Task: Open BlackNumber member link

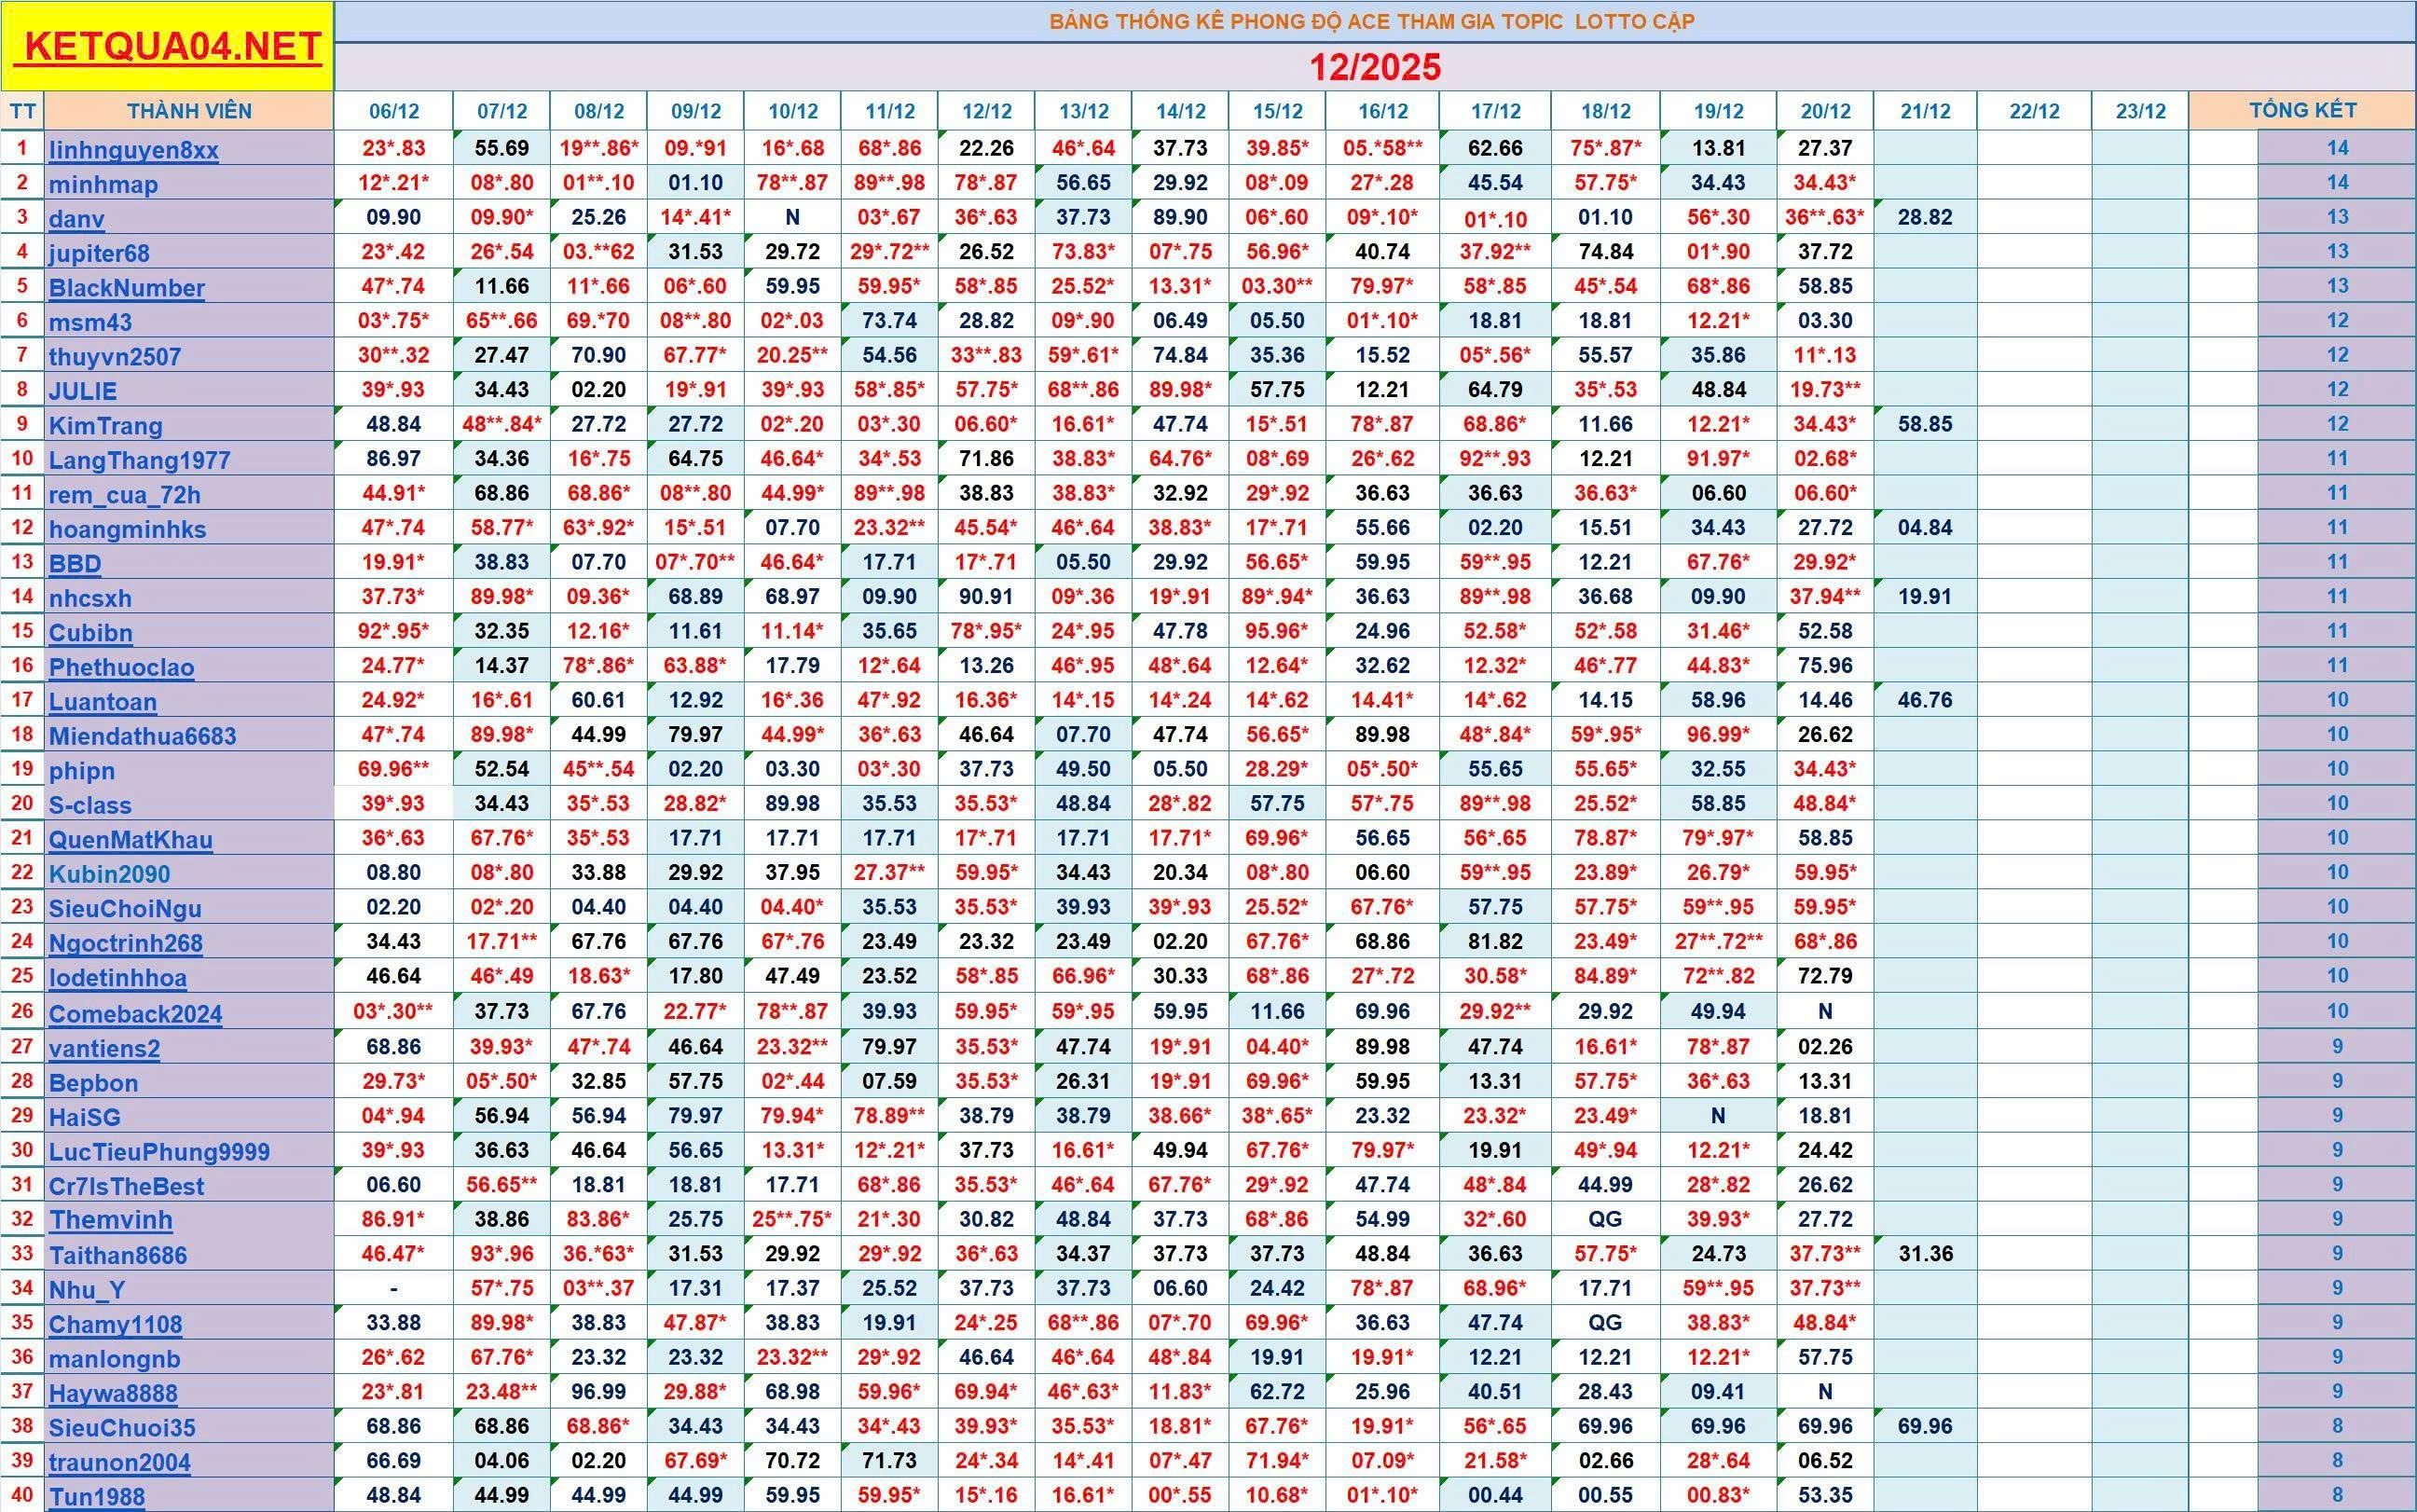Action: click(x=126, y=288)
